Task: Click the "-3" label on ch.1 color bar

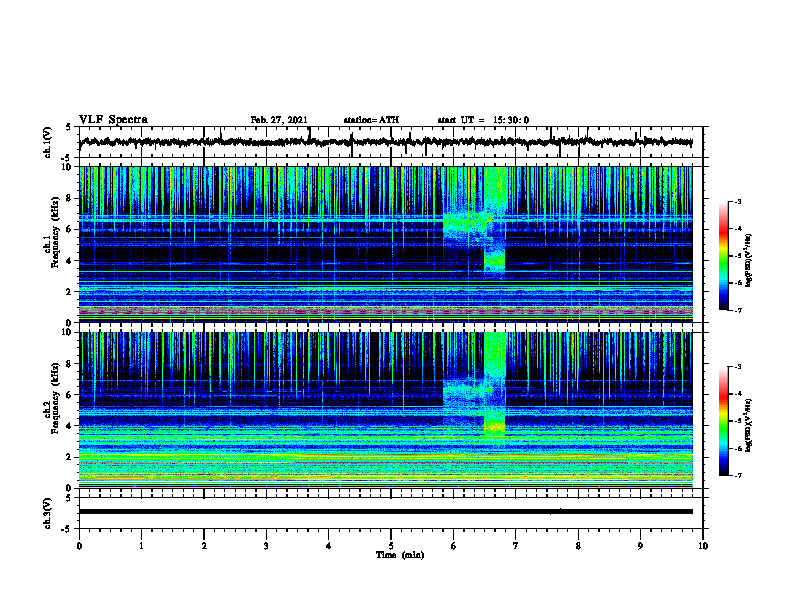Action: pyautogui.click(x=737, y=201)
